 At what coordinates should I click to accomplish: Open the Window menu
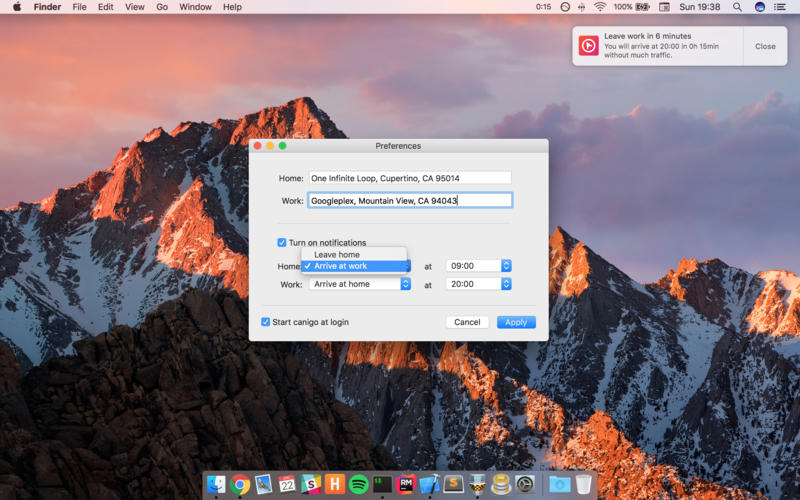[195, 7]
